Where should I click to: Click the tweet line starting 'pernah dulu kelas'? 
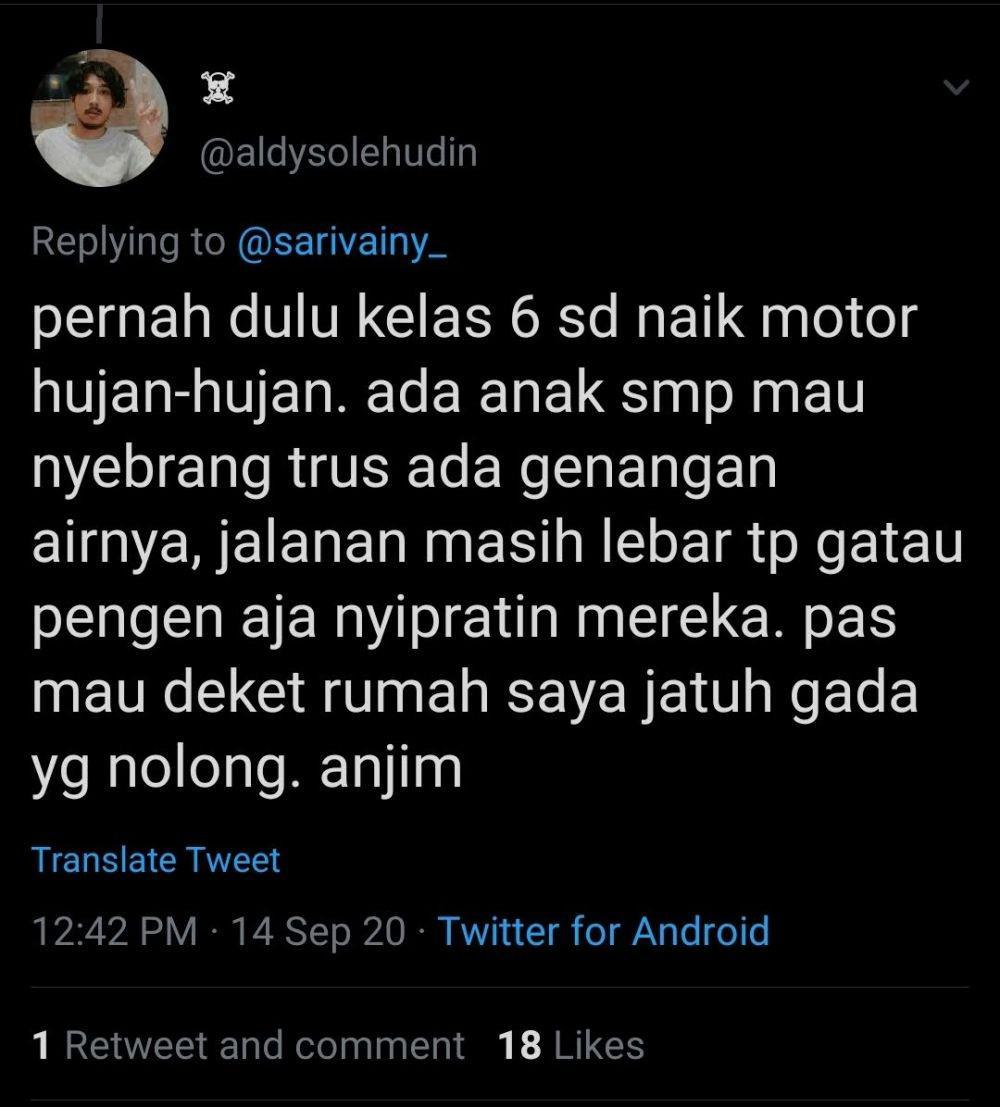pos(475,319)
